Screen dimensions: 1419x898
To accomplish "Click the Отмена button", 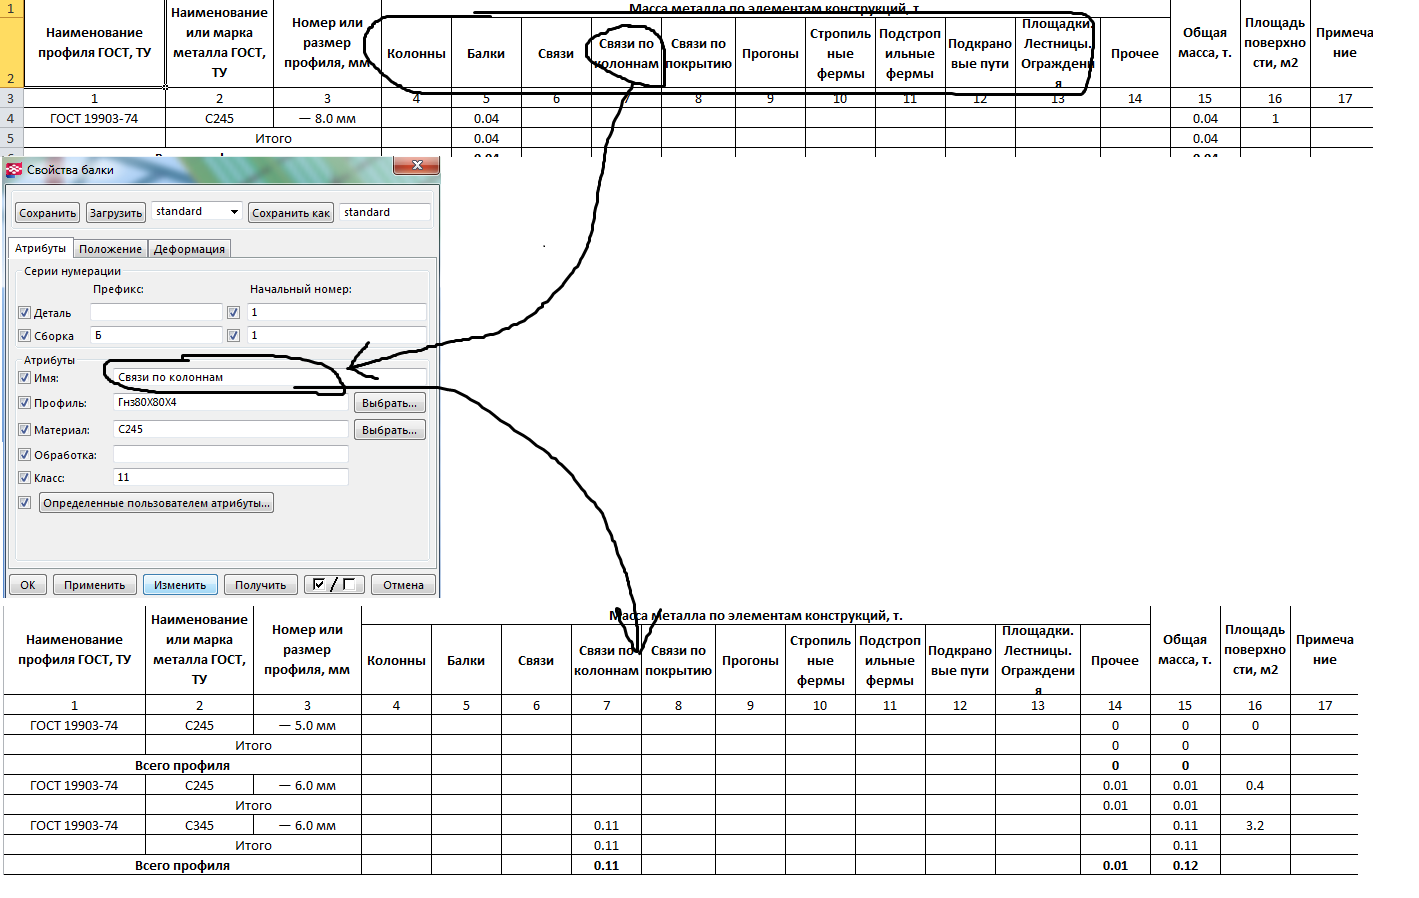I will (403, 585).
